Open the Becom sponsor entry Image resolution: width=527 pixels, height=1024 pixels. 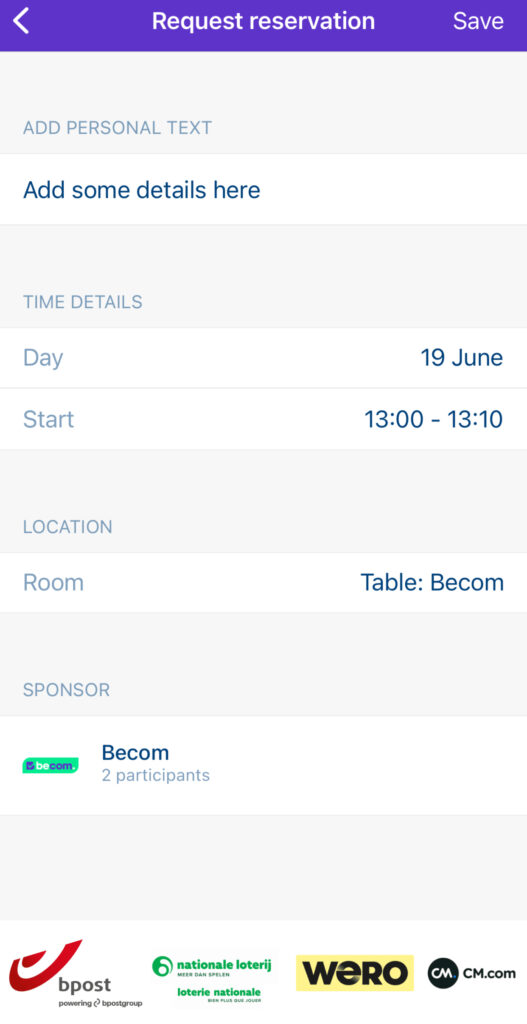(x=263, y=765)
